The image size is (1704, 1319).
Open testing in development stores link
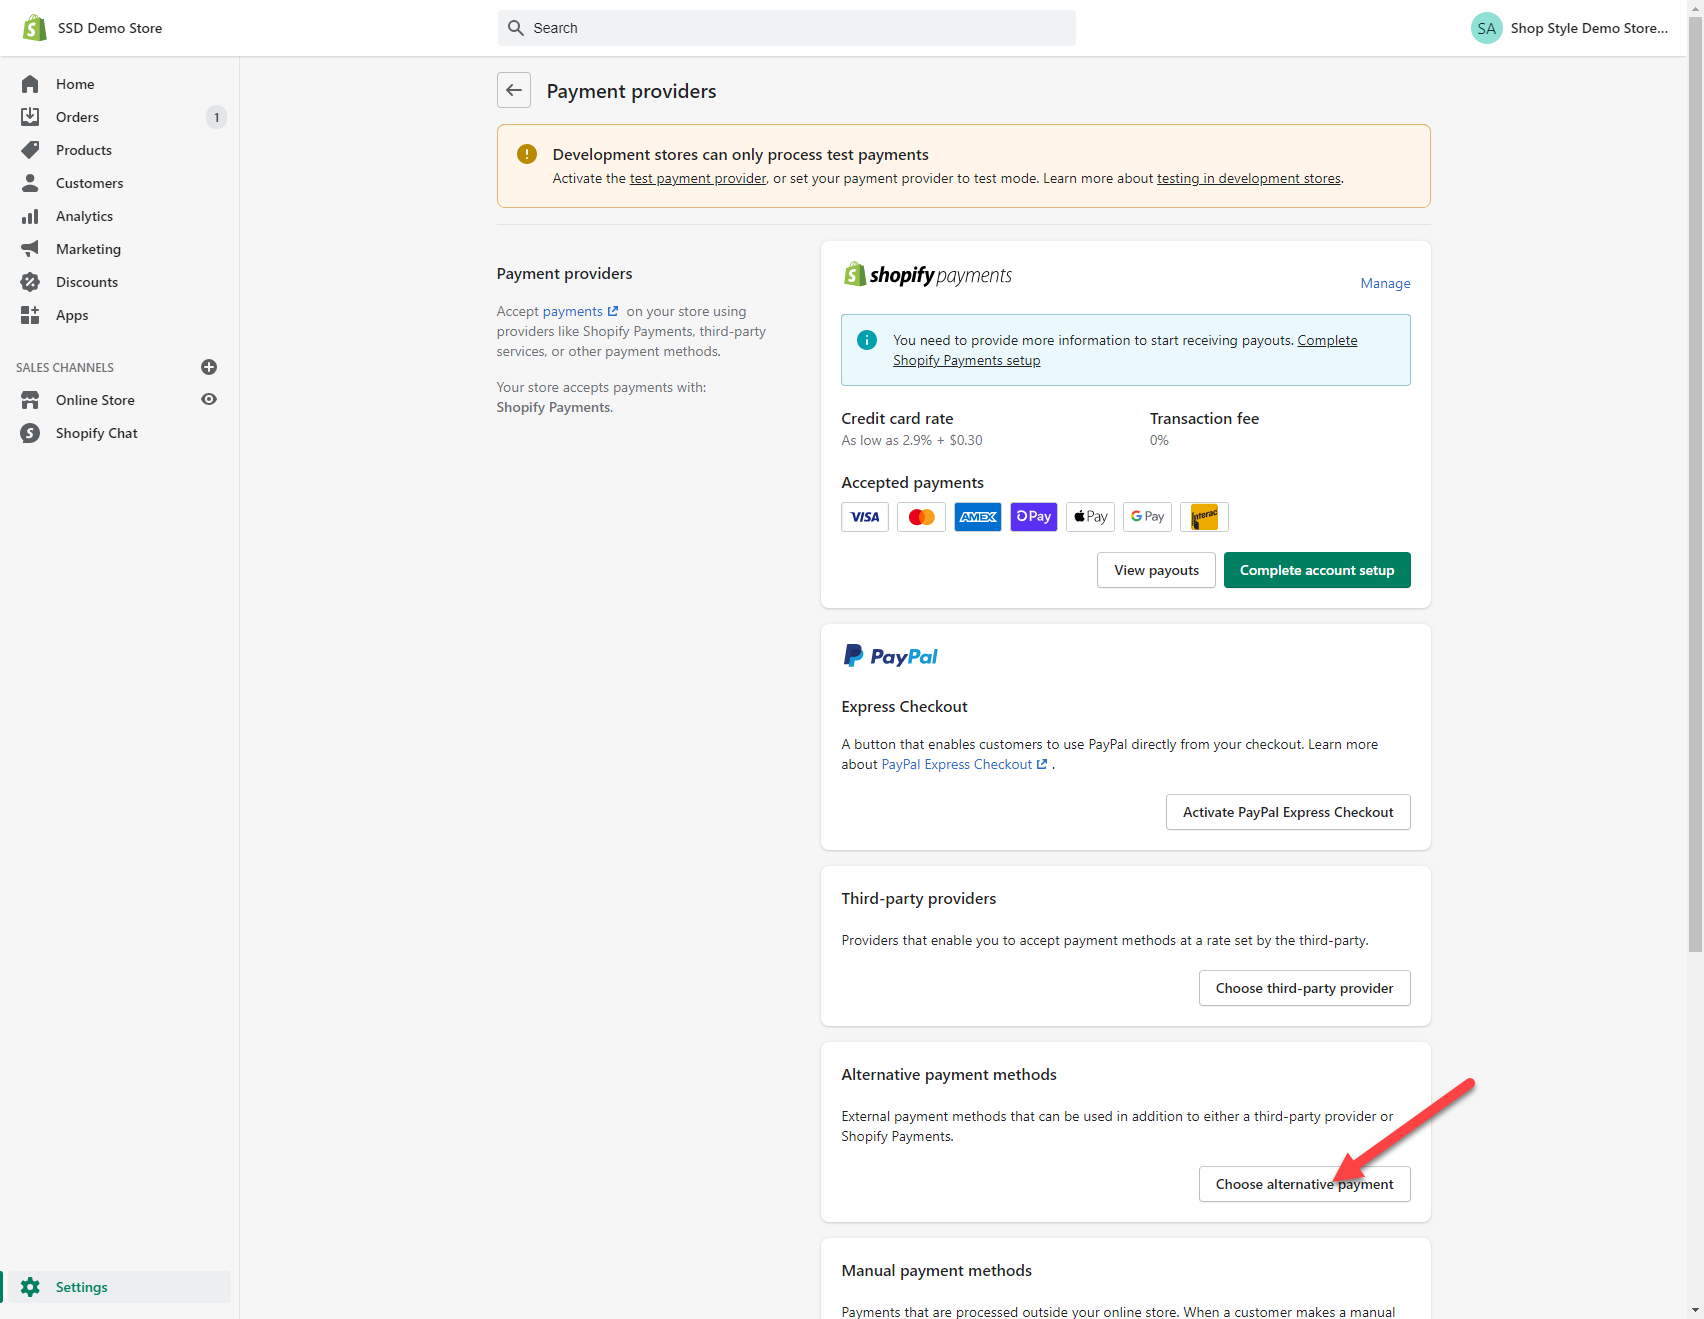pyautogui.click(x=1249, y=178)
